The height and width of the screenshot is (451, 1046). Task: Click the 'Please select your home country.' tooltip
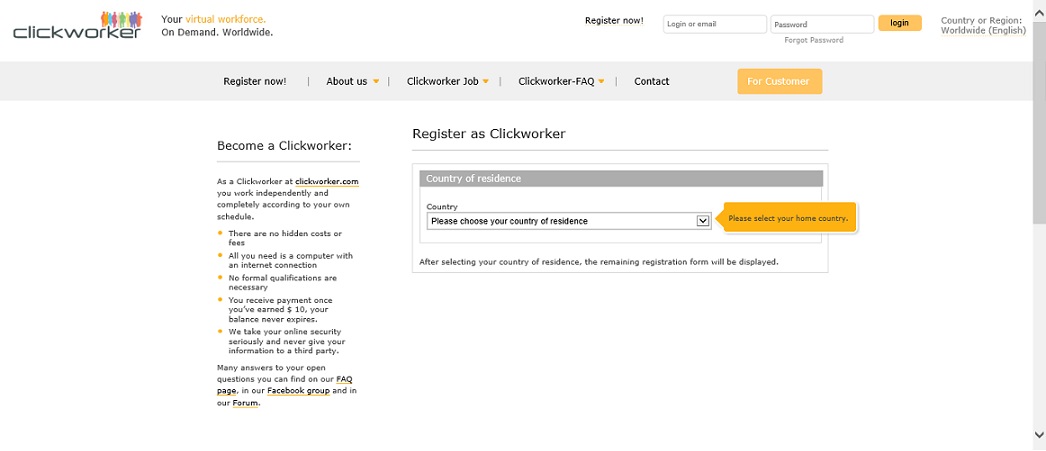[787, 218]
